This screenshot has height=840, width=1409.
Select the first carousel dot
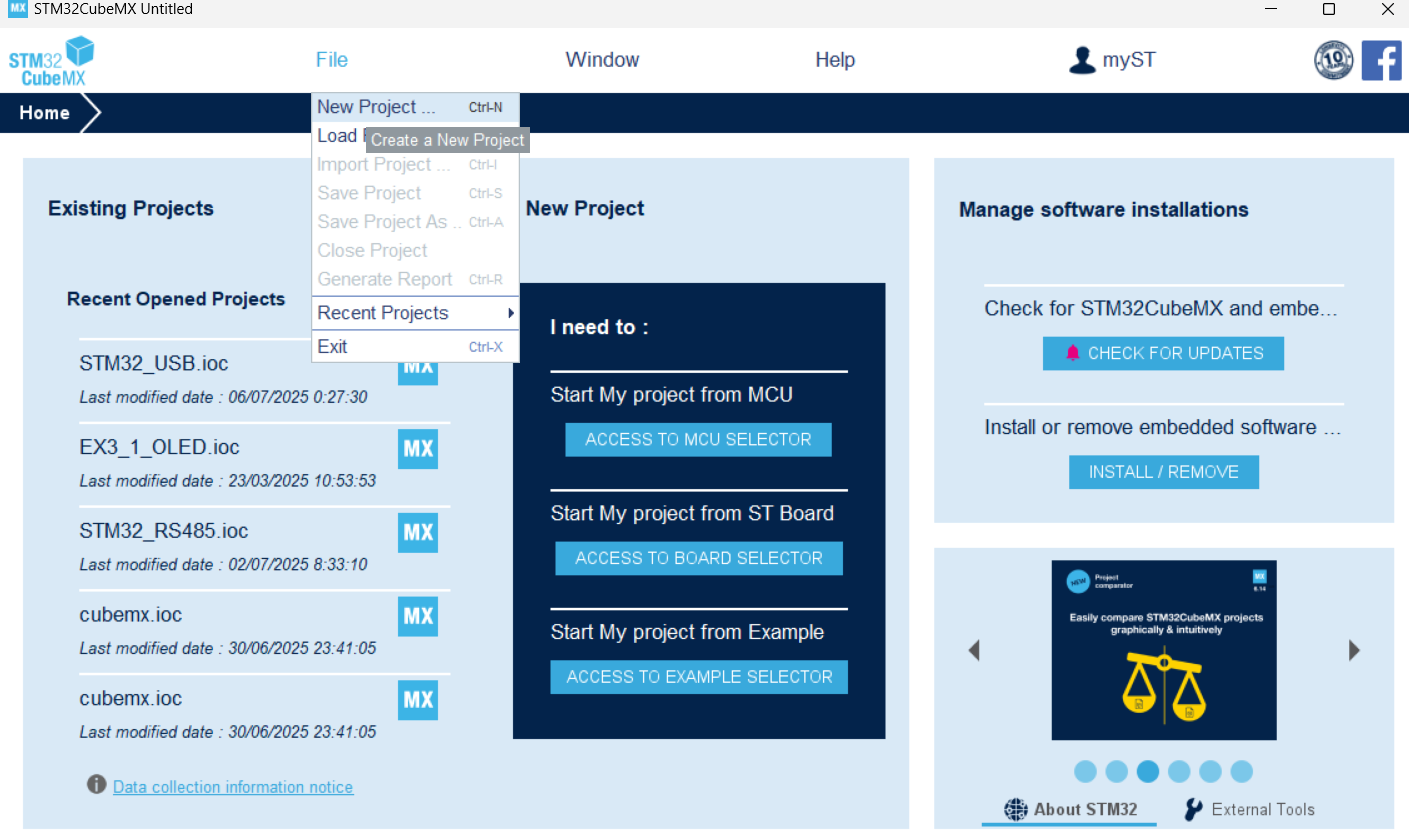pos(1085,771)
